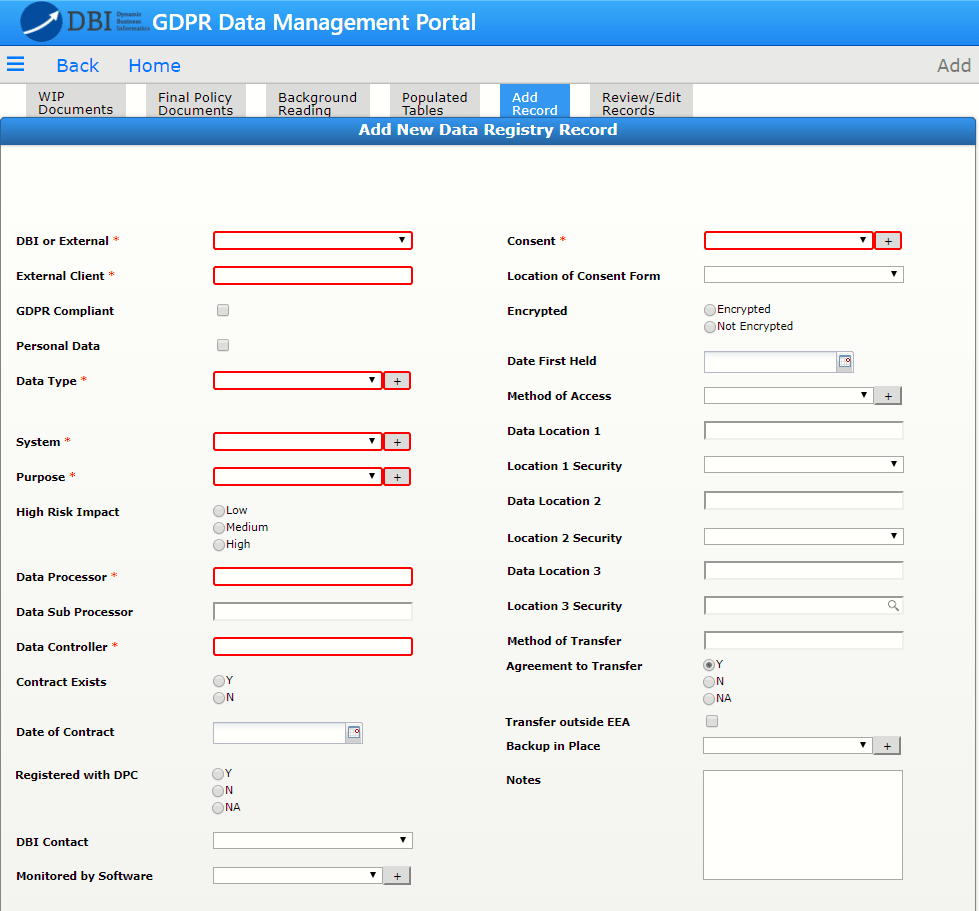Select Encrypted radio option

click(x=710, y=310)
